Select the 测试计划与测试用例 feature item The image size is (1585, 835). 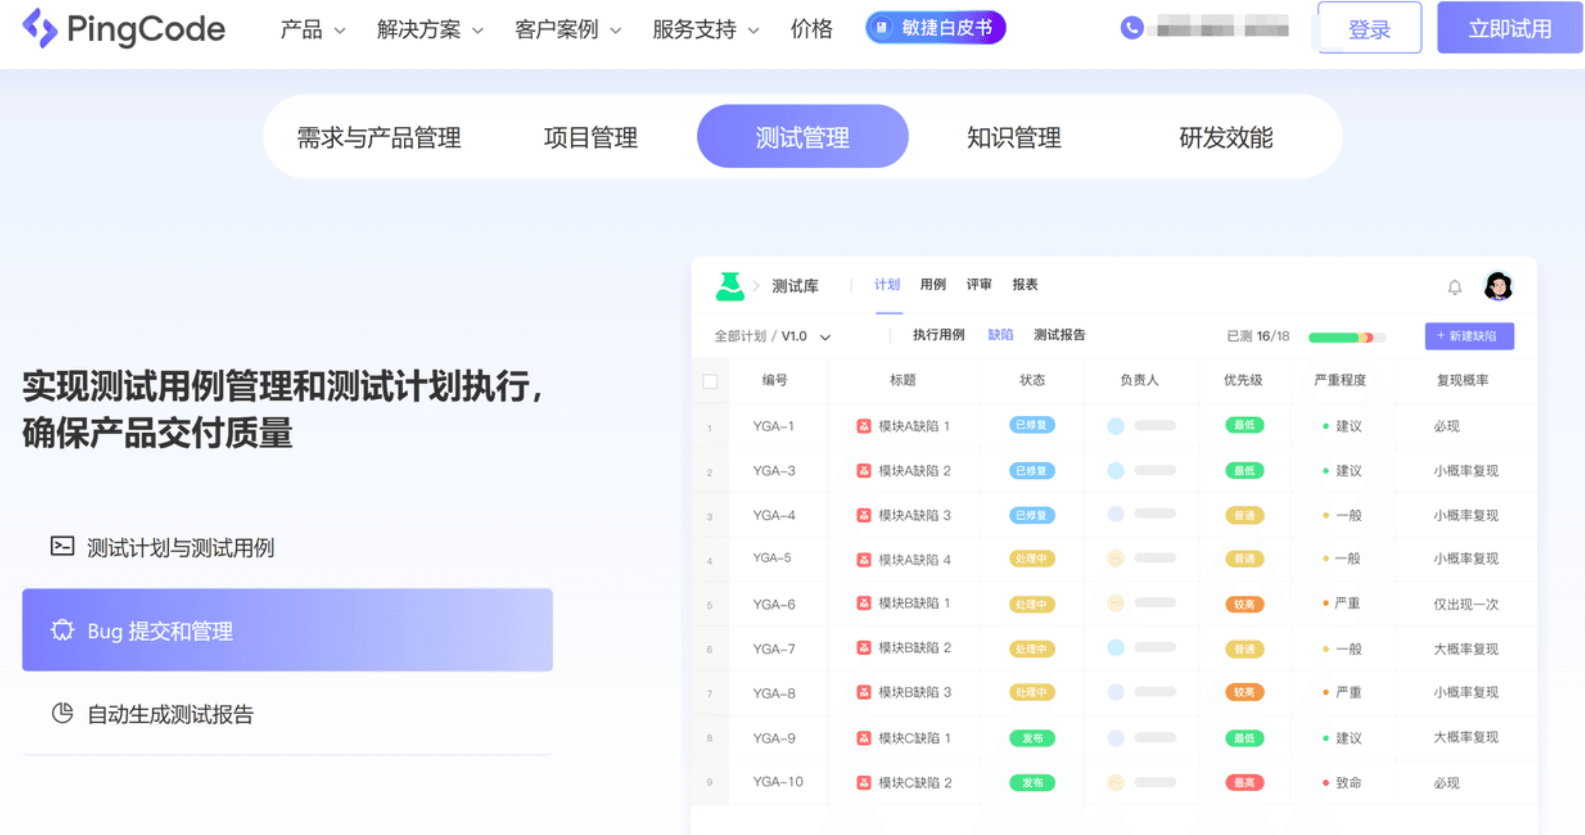[x=287, y=546]
